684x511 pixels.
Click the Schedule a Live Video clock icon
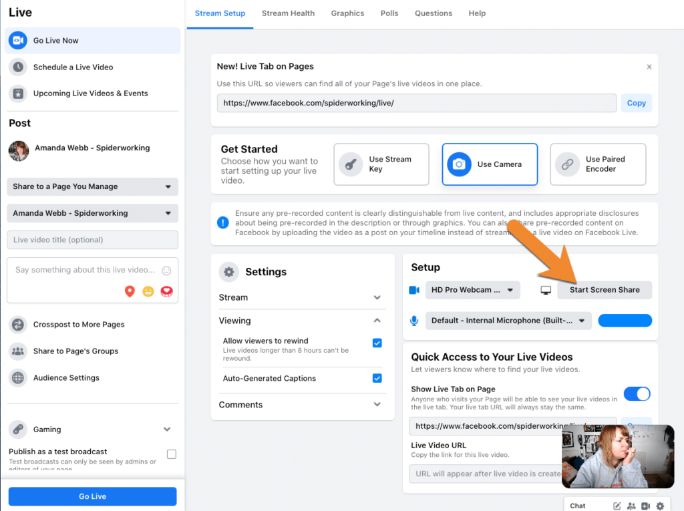pyautogui.click(x=18, y=67)
